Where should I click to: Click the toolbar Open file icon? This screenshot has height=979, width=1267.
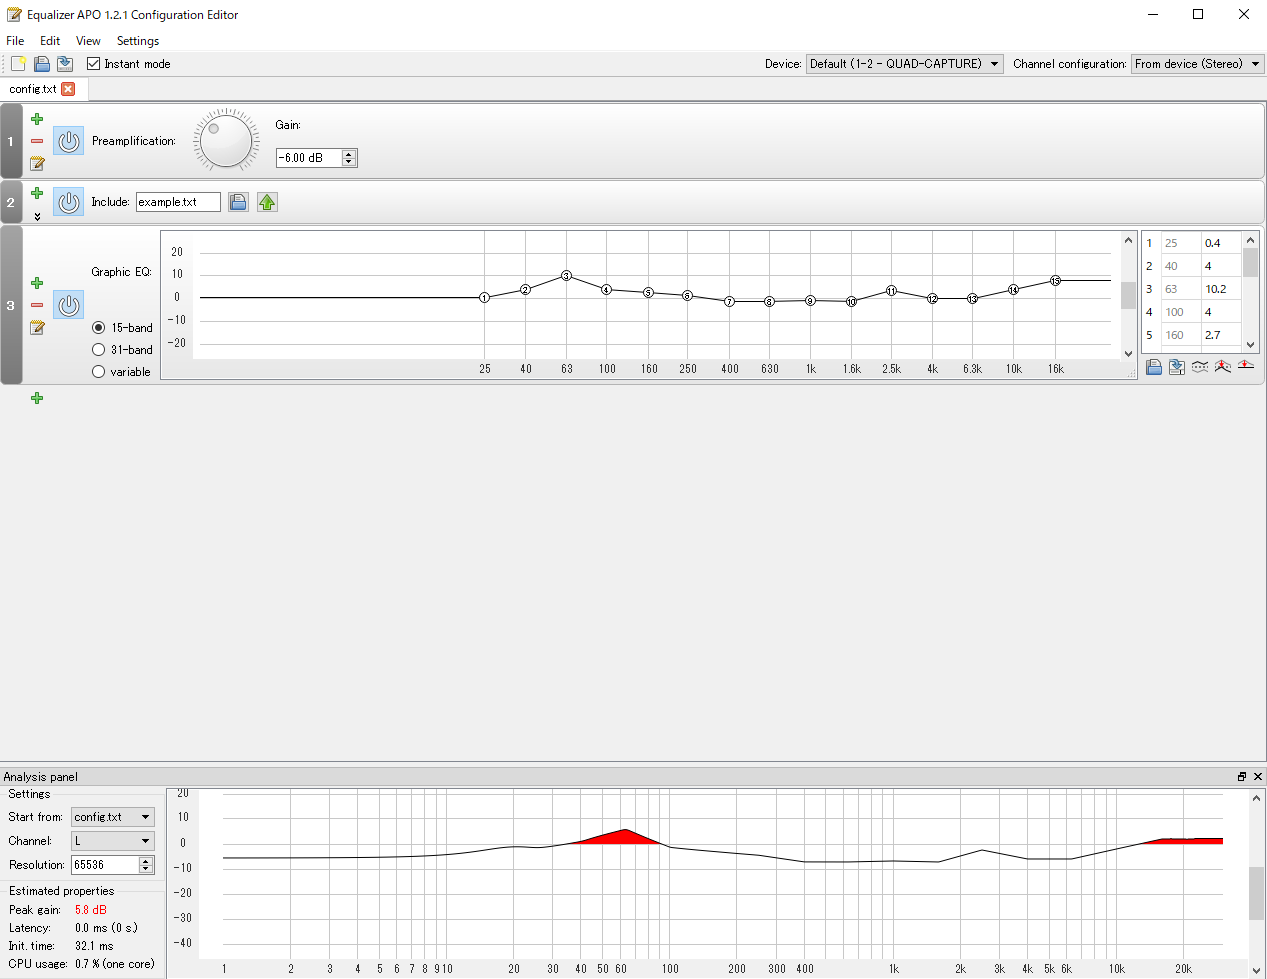(42, 64)
